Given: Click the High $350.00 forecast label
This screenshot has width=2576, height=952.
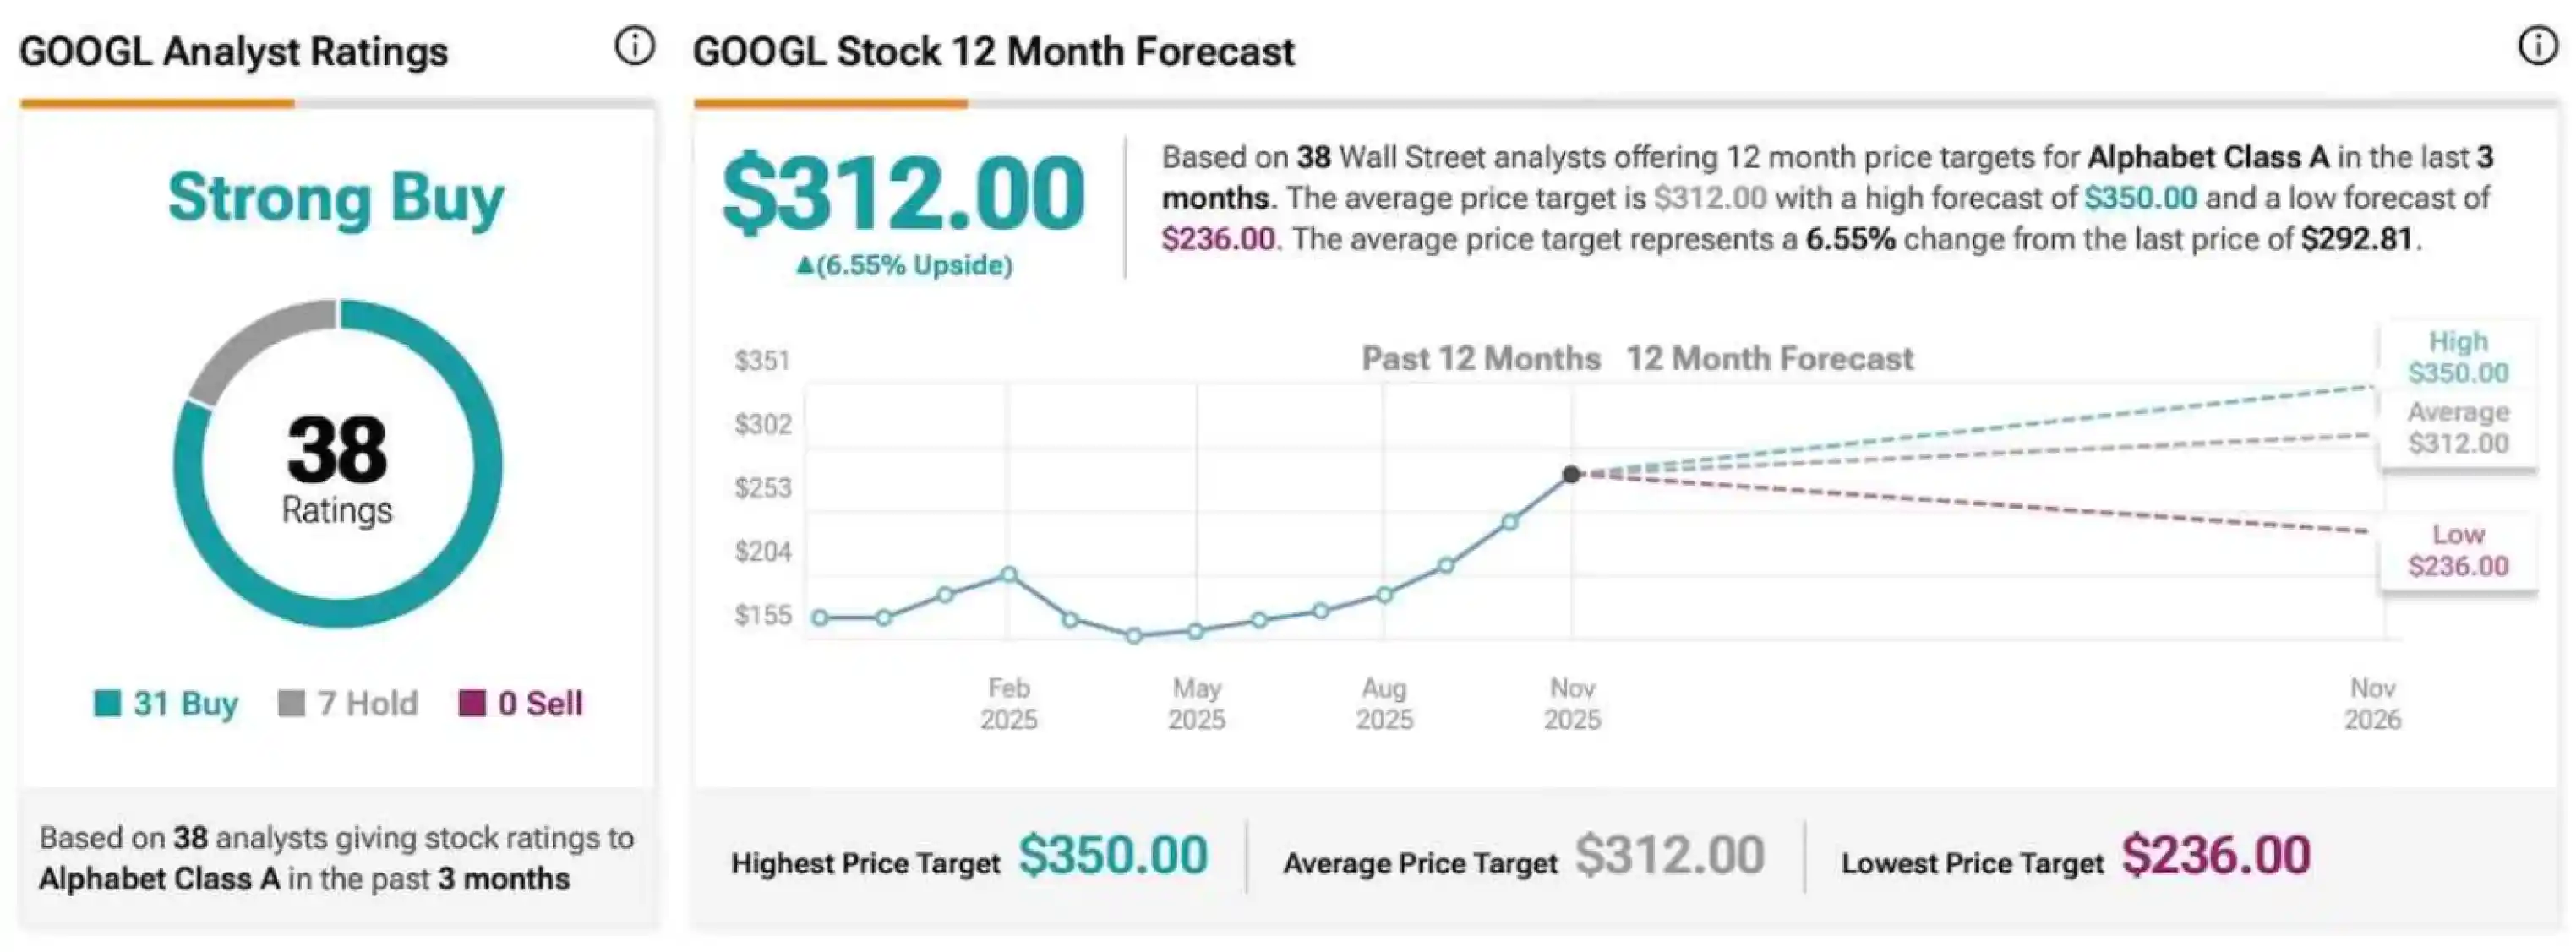Looking at the screenshot, I should tap(2457, 357).
